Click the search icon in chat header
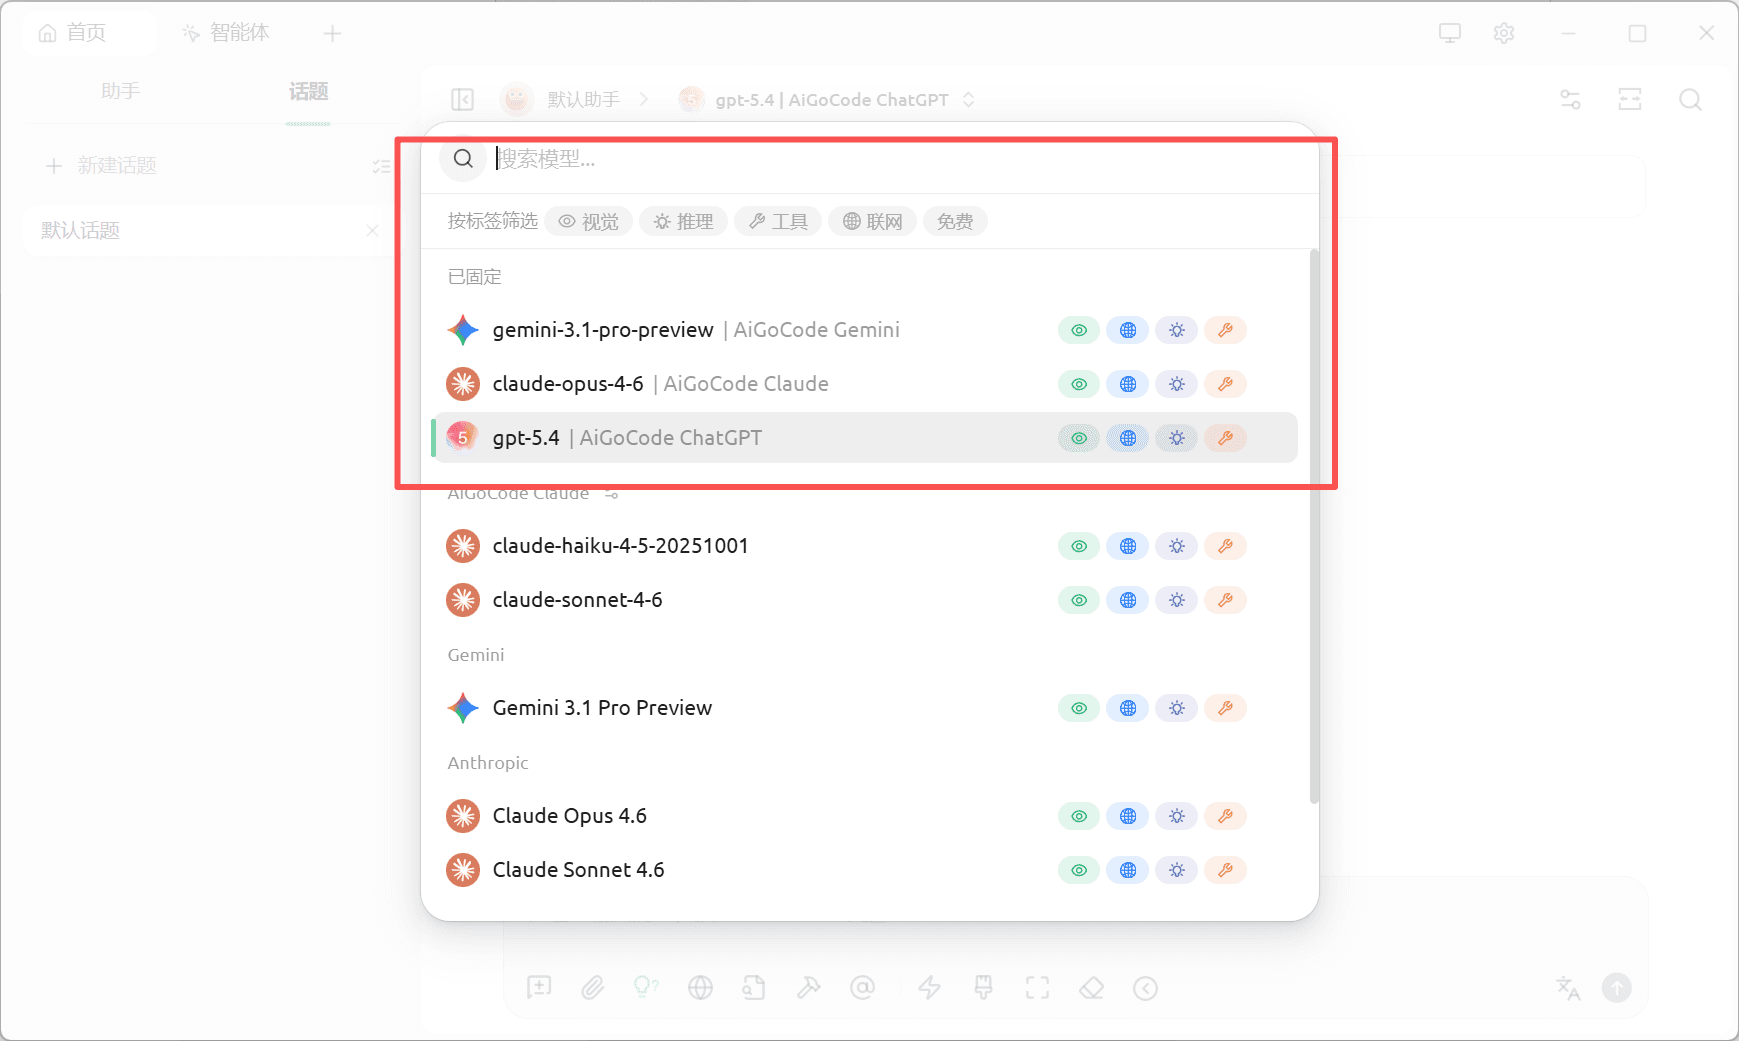Screen dimensions: 1739x1041 pyautogui.click(x=1690, y=100)
